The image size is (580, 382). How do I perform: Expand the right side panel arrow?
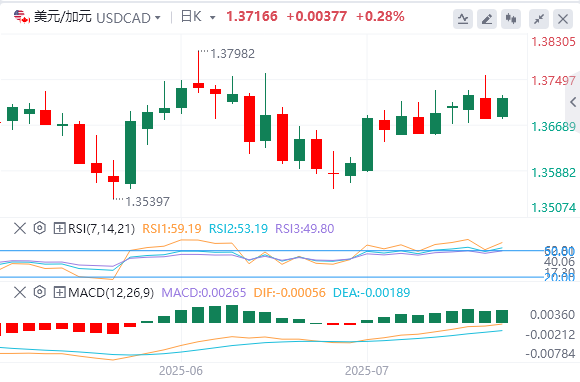pos(573,101)
